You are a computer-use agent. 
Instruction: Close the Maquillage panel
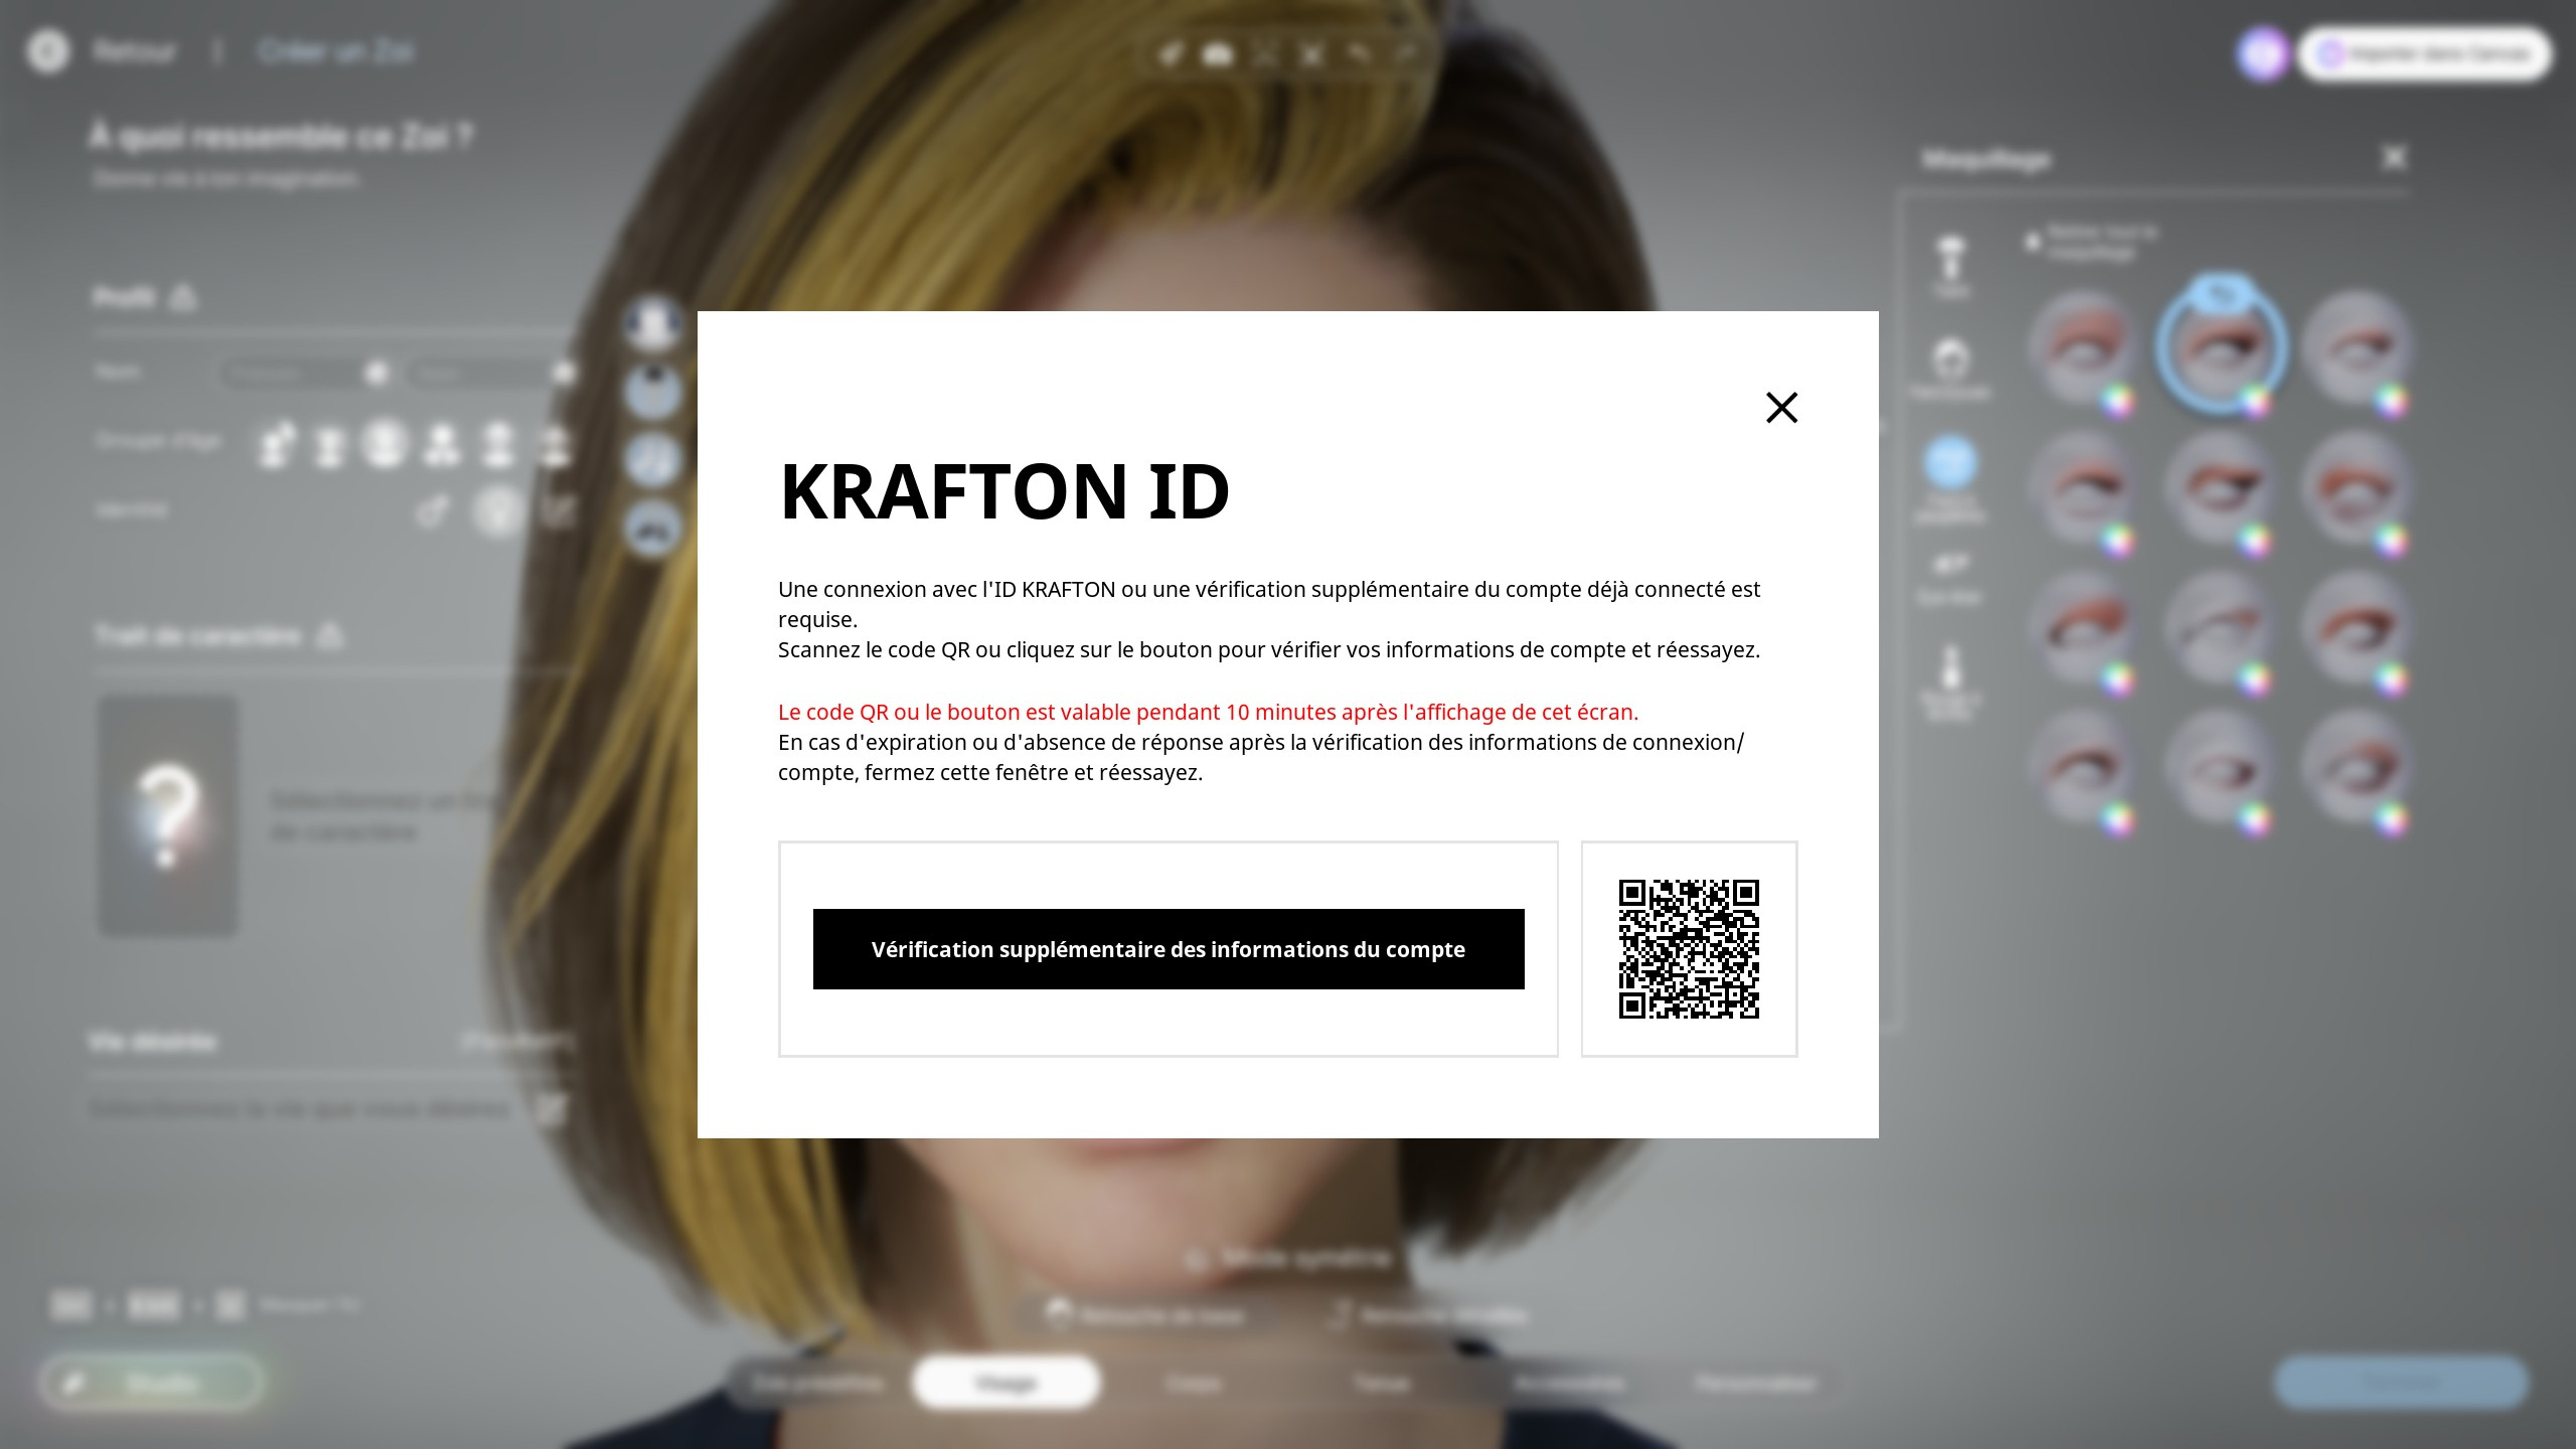click(2394, 158)
